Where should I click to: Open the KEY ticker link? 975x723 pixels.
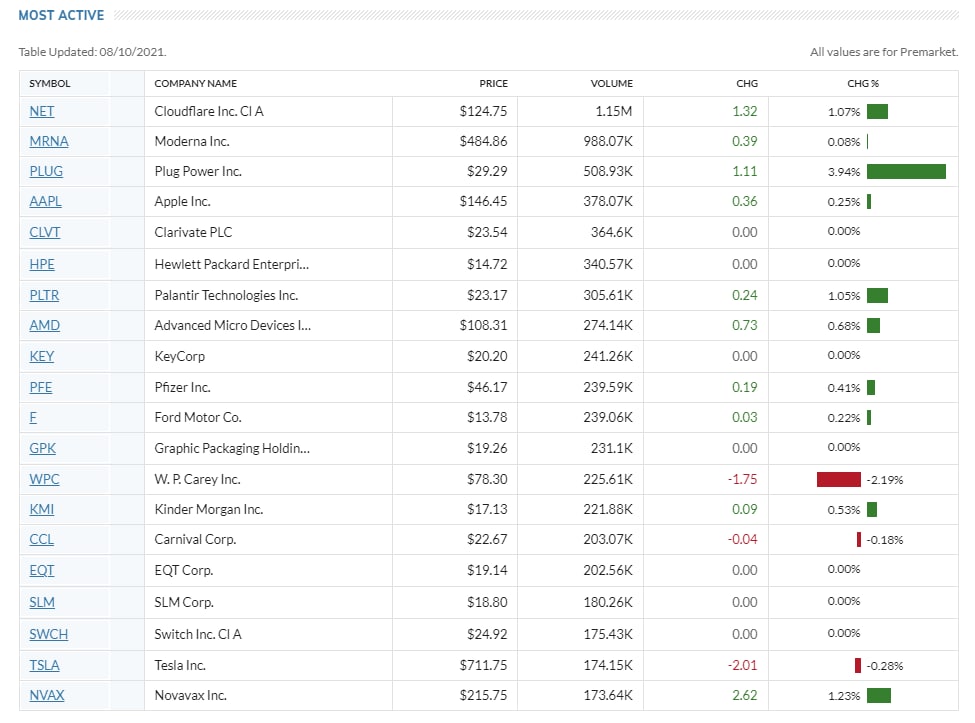pyautogui.click(x=42, y=356)
